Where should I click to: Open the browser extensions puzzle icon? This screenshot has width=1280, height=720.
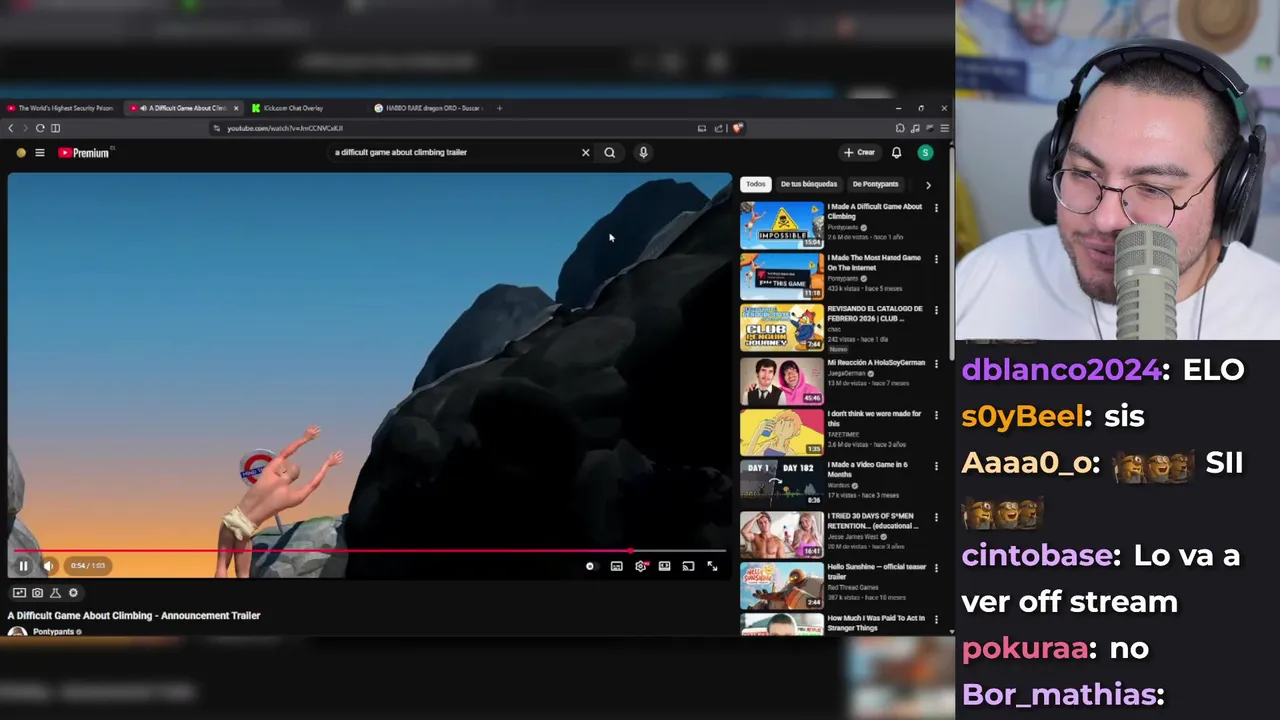click(900, 128)
